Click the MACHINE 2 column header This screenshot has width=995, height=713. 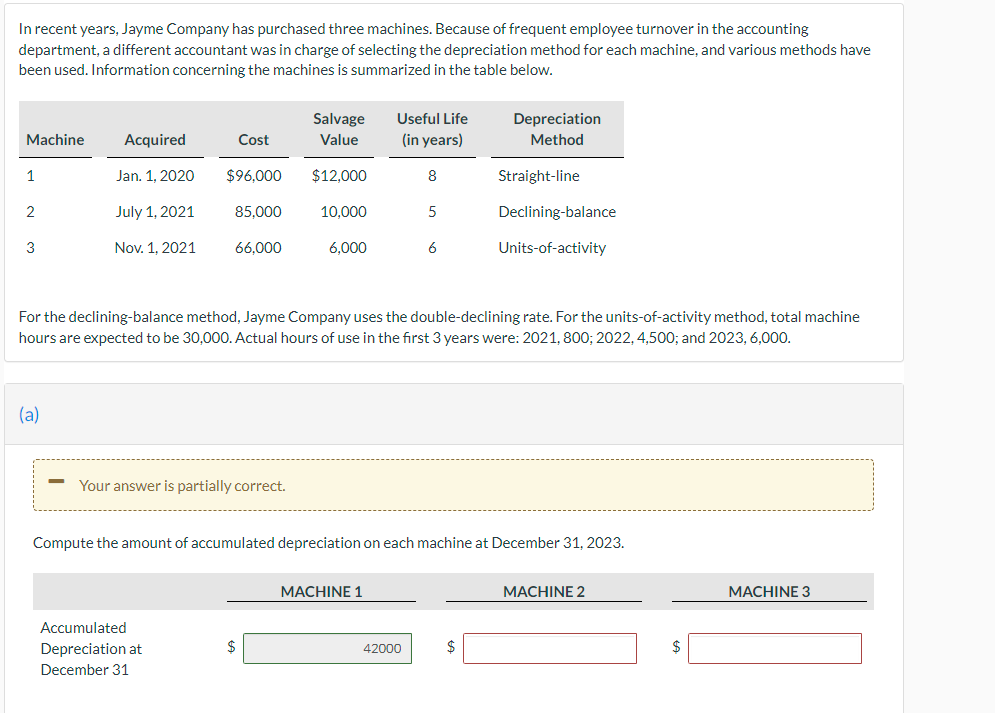coord(544,591)
